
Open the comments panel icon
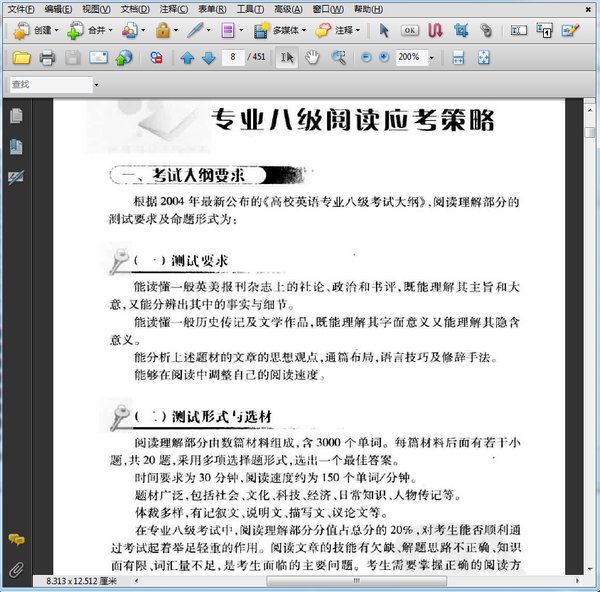tap(16, 540)
